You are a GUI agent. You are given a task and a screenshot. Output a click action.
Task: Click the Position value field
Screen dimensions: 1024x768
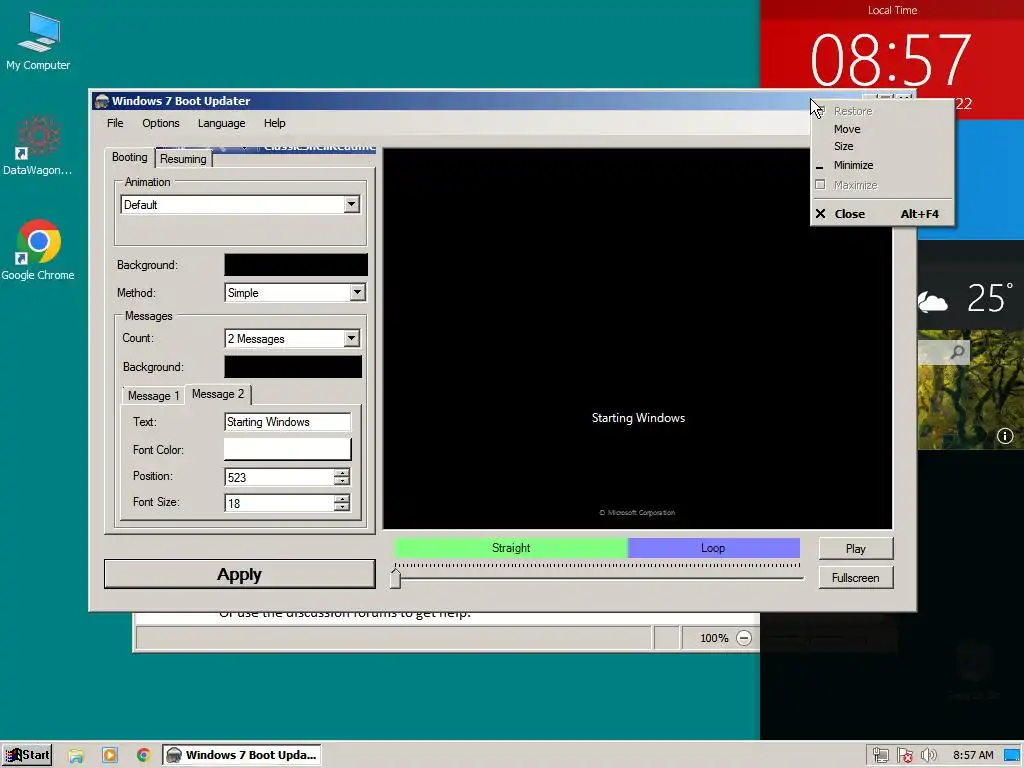[x=279, y=477]
